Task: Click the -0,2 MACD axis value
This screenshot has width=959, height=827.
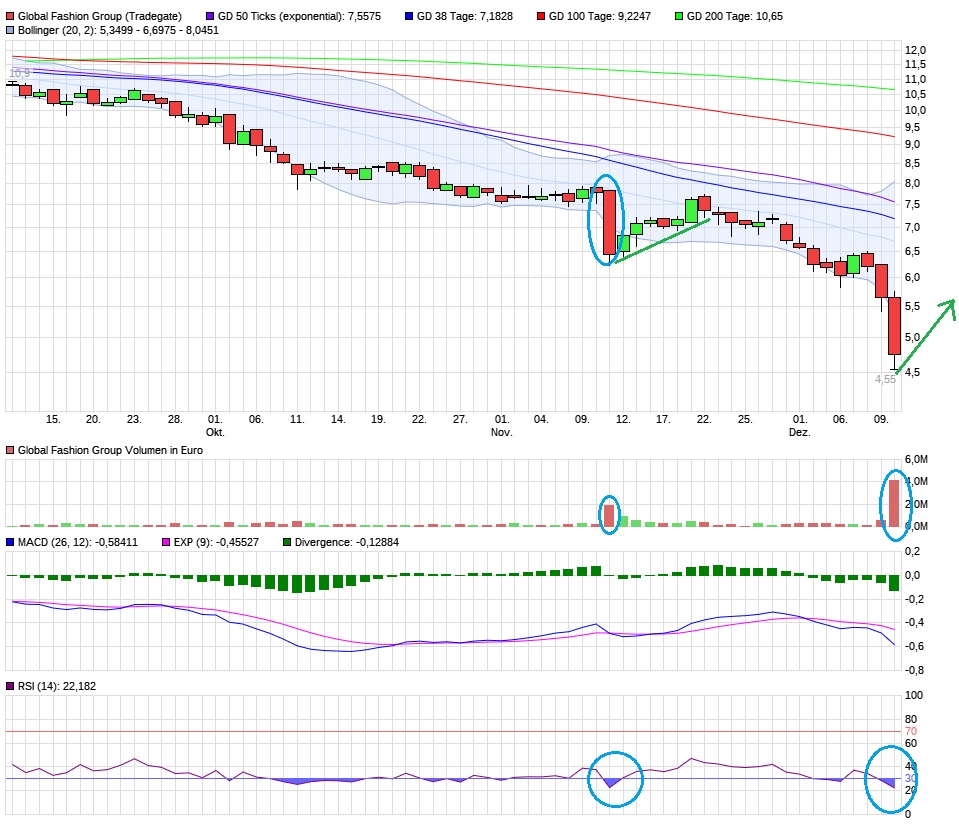Action: (914, 599)
